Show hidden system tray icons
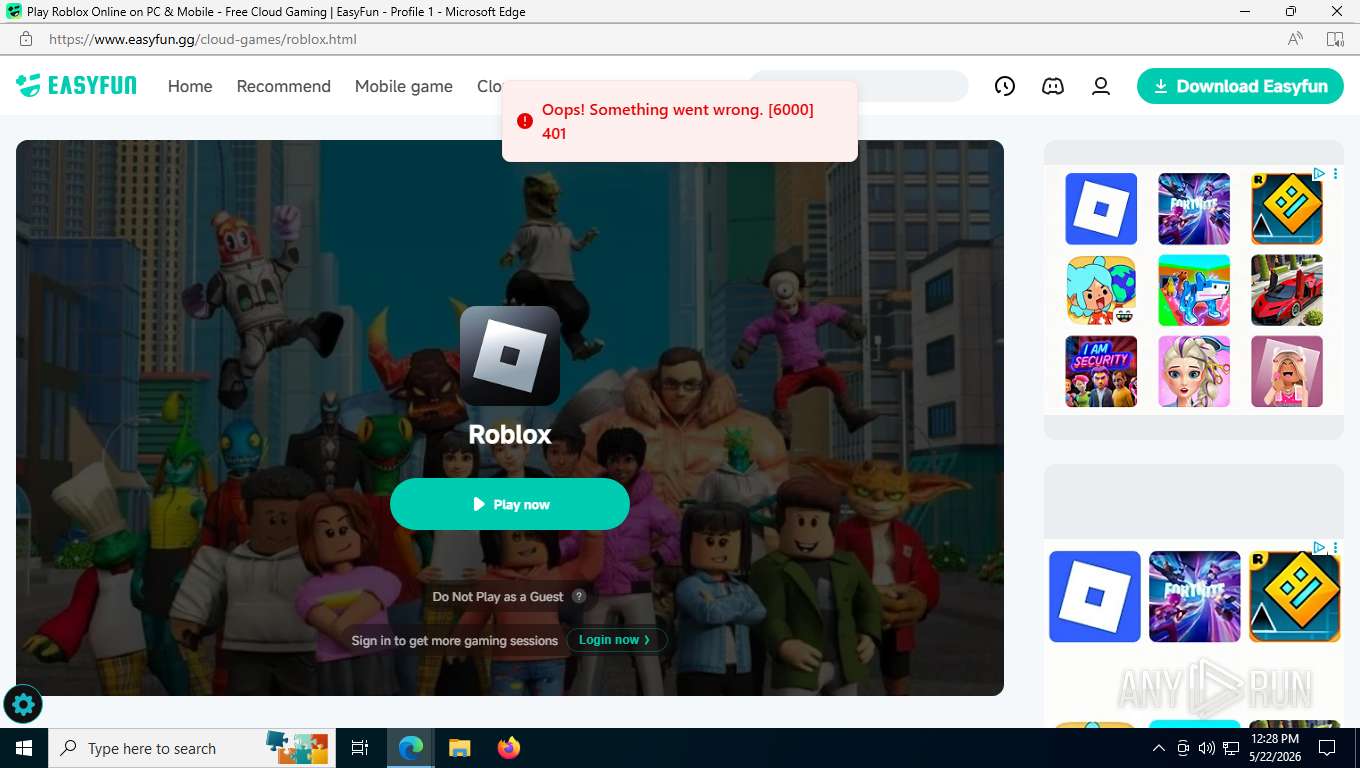This screenshot has width=1360, height=768. (1159, 748)
